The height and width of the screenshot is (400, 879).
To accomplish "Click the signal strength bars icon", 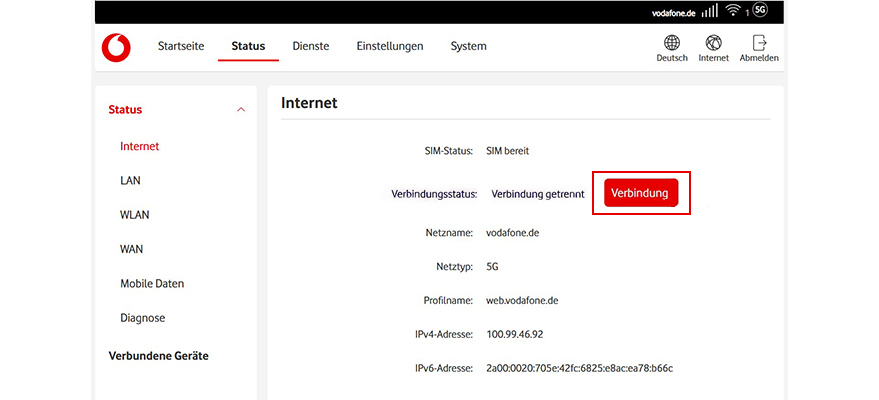I will 709,11.
